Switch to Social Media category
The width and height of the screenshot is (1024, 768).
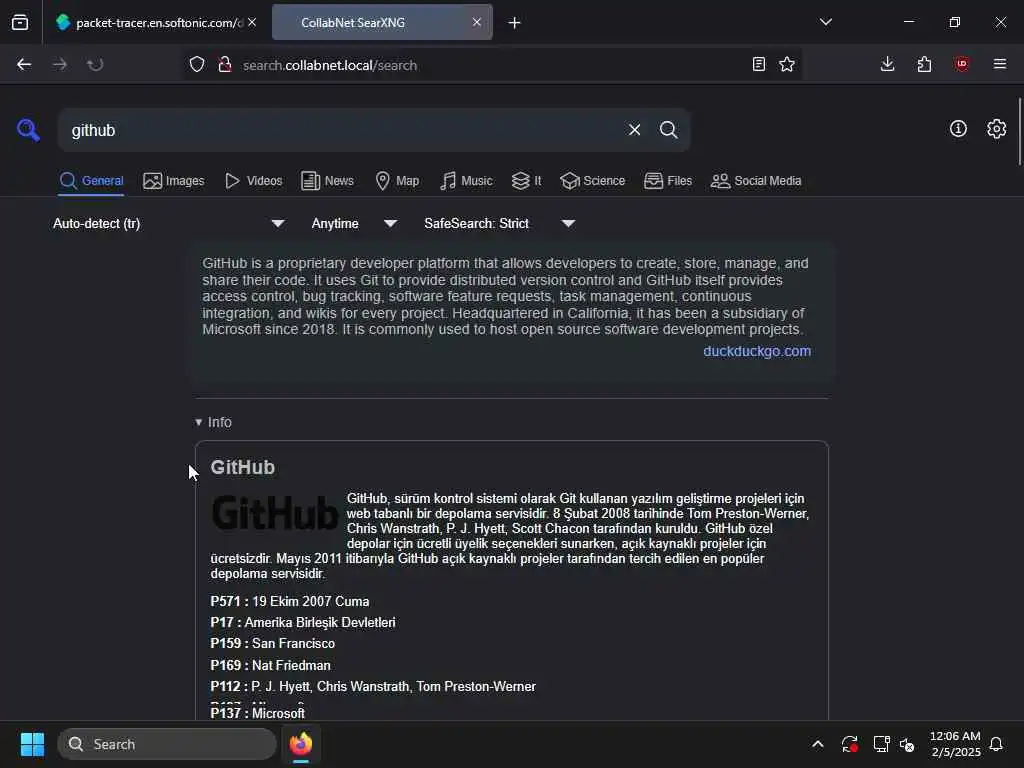coord(756,181)
